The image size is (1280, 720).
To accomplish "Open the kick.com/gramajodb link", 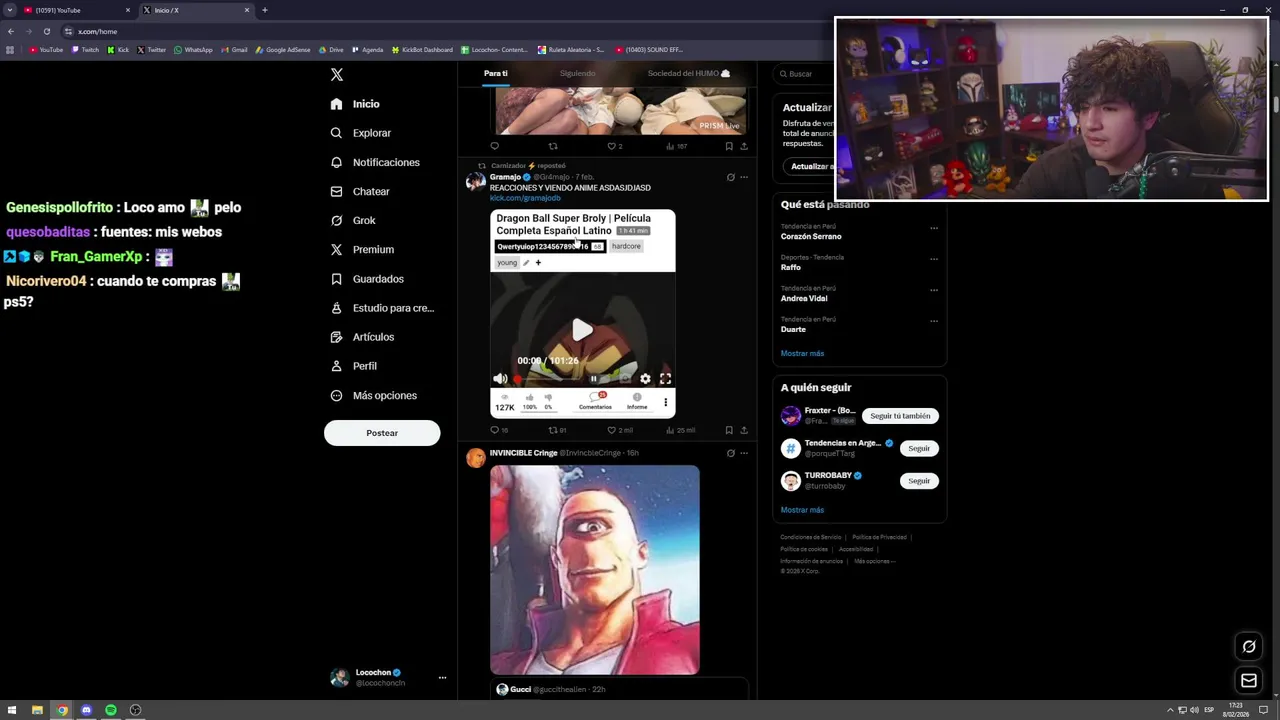I will 525,198.
